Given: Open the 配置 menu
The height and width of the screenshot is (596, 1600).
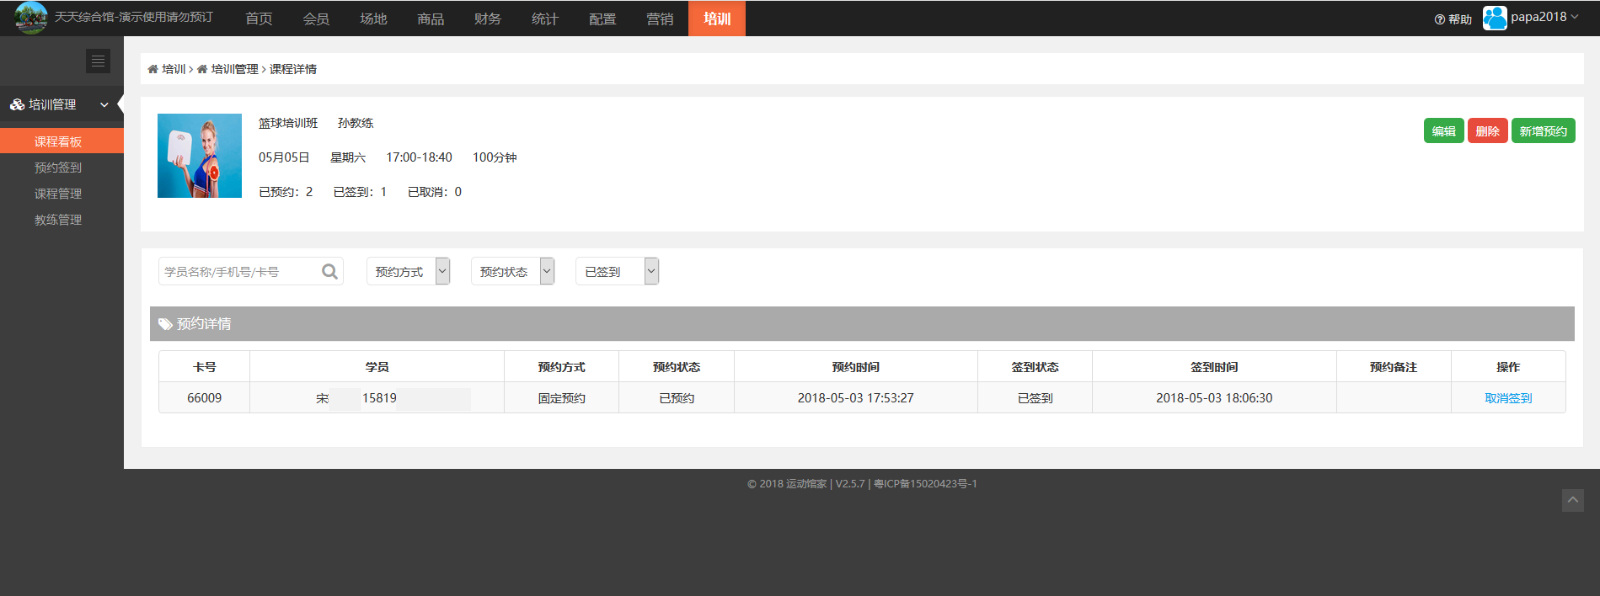Looking at the screenshot, I should click(x=603, y=18).
